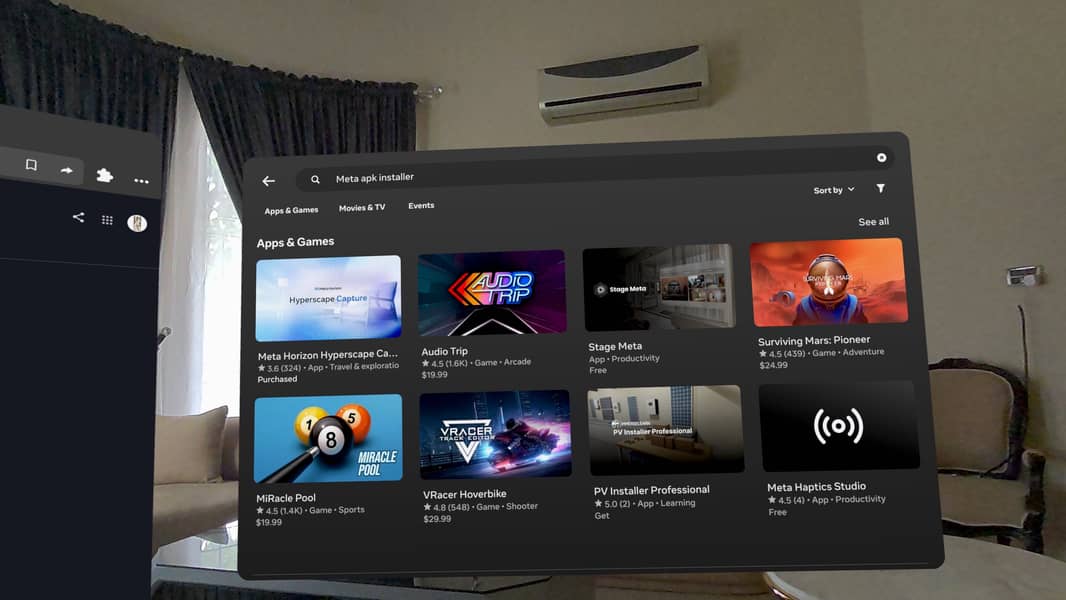Open the Audio Trip game thumbnail
Viewport: 1066px width, 600px height.
pyautogui.click(x=492, y=293)
